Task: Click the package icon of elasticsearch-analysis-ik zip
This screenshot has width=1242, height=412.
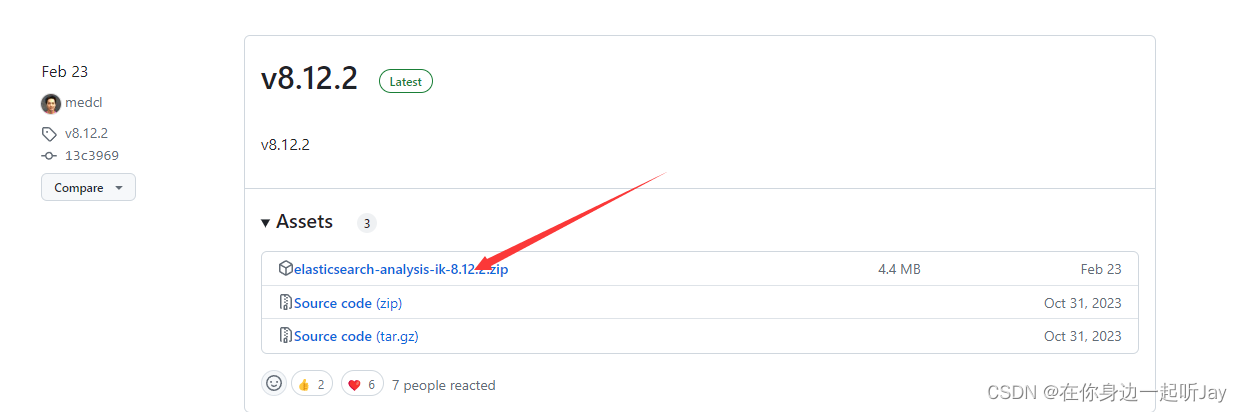Action: (x=285, y=269)
